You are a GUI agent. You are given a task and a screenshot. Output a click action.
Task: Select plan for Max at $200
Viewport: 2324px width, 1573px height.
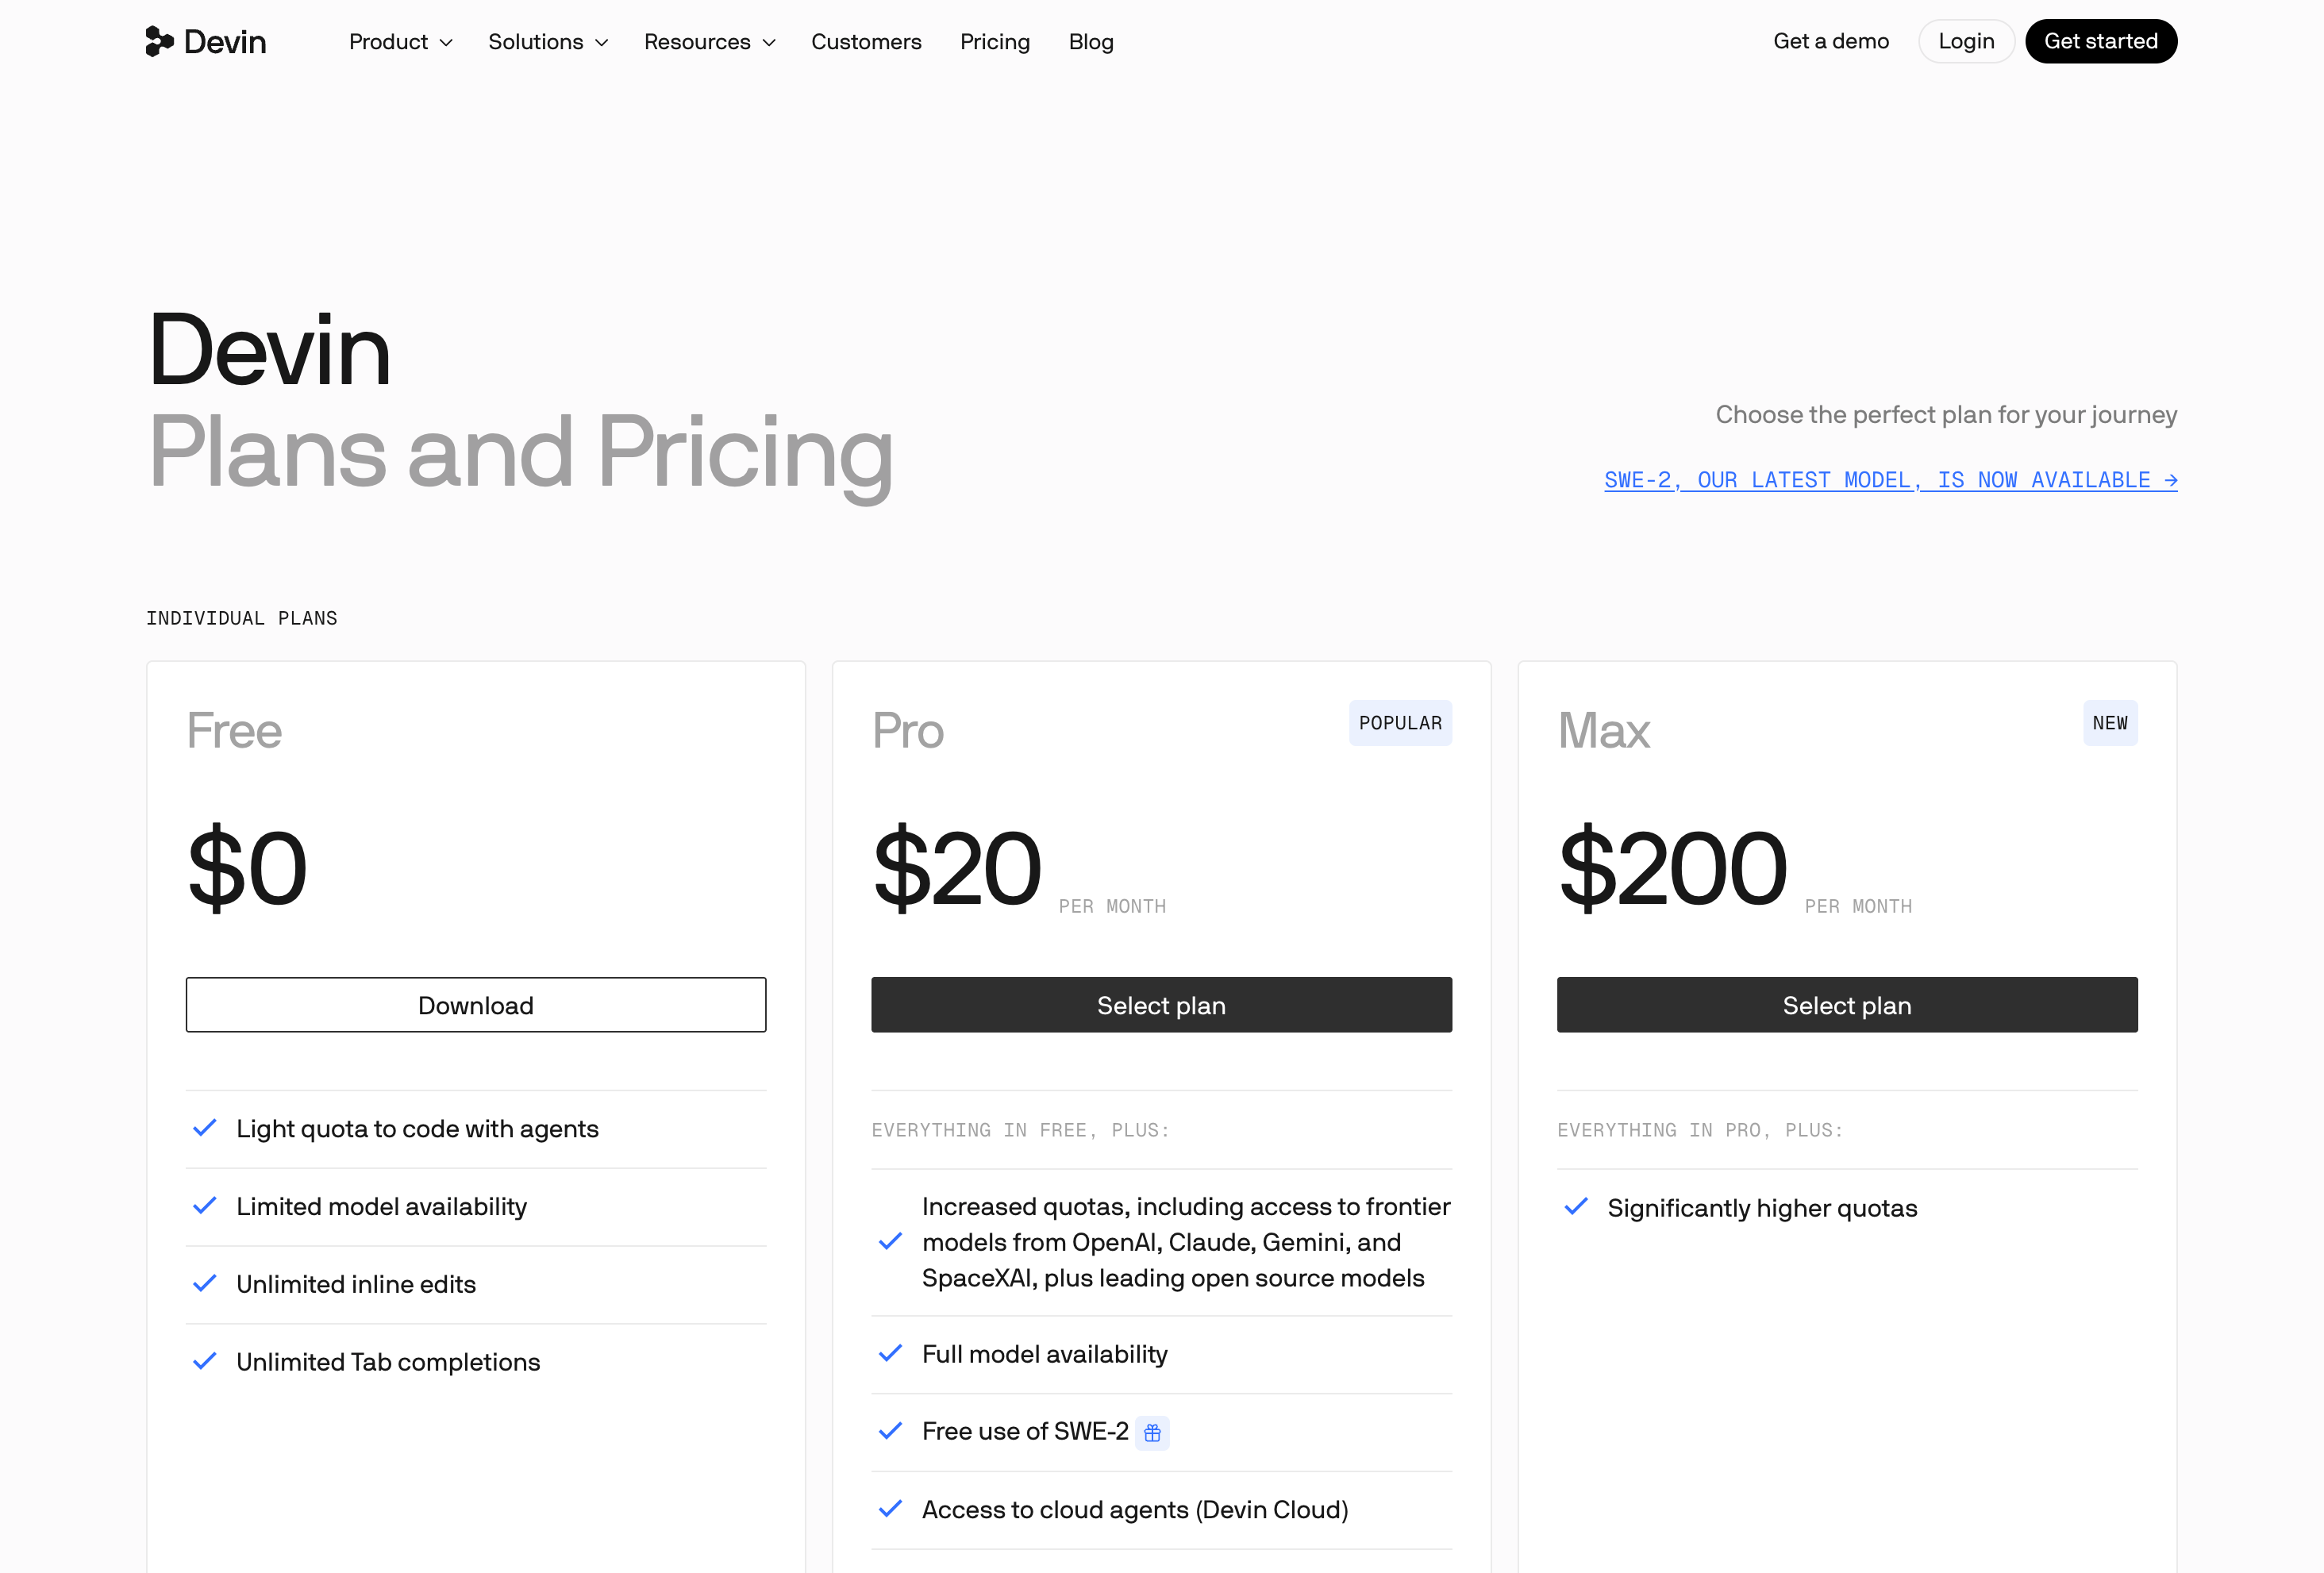(1847, 1005)
